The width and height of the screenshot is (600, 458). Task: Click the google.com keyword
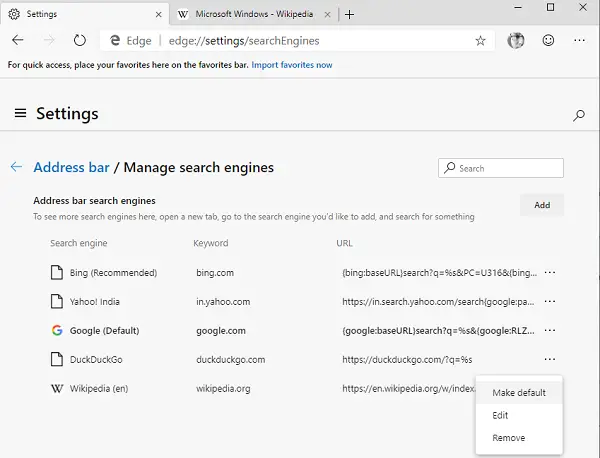[x=221, y=331]
